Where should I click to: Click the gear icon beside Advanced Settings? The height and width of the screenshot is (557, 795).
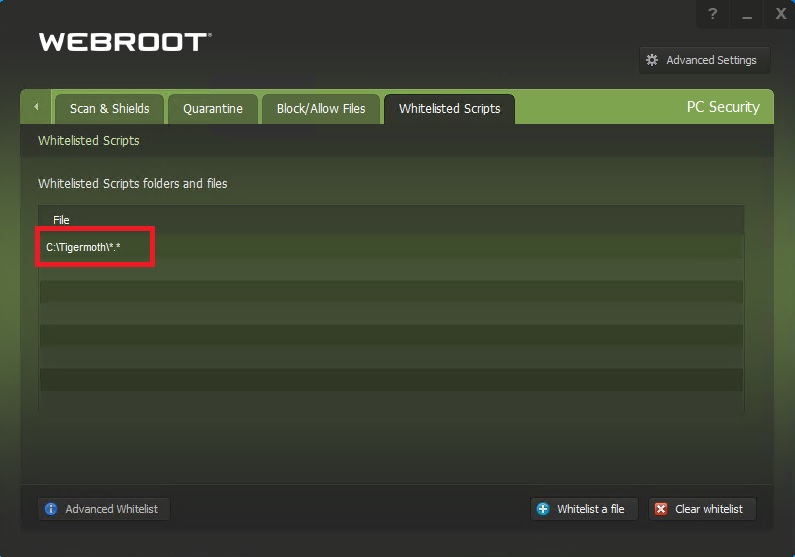point(652,60)
